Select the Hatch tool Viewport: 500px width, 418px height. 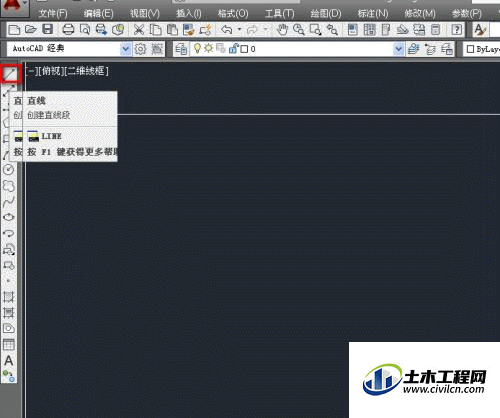(x=9, y=297)
